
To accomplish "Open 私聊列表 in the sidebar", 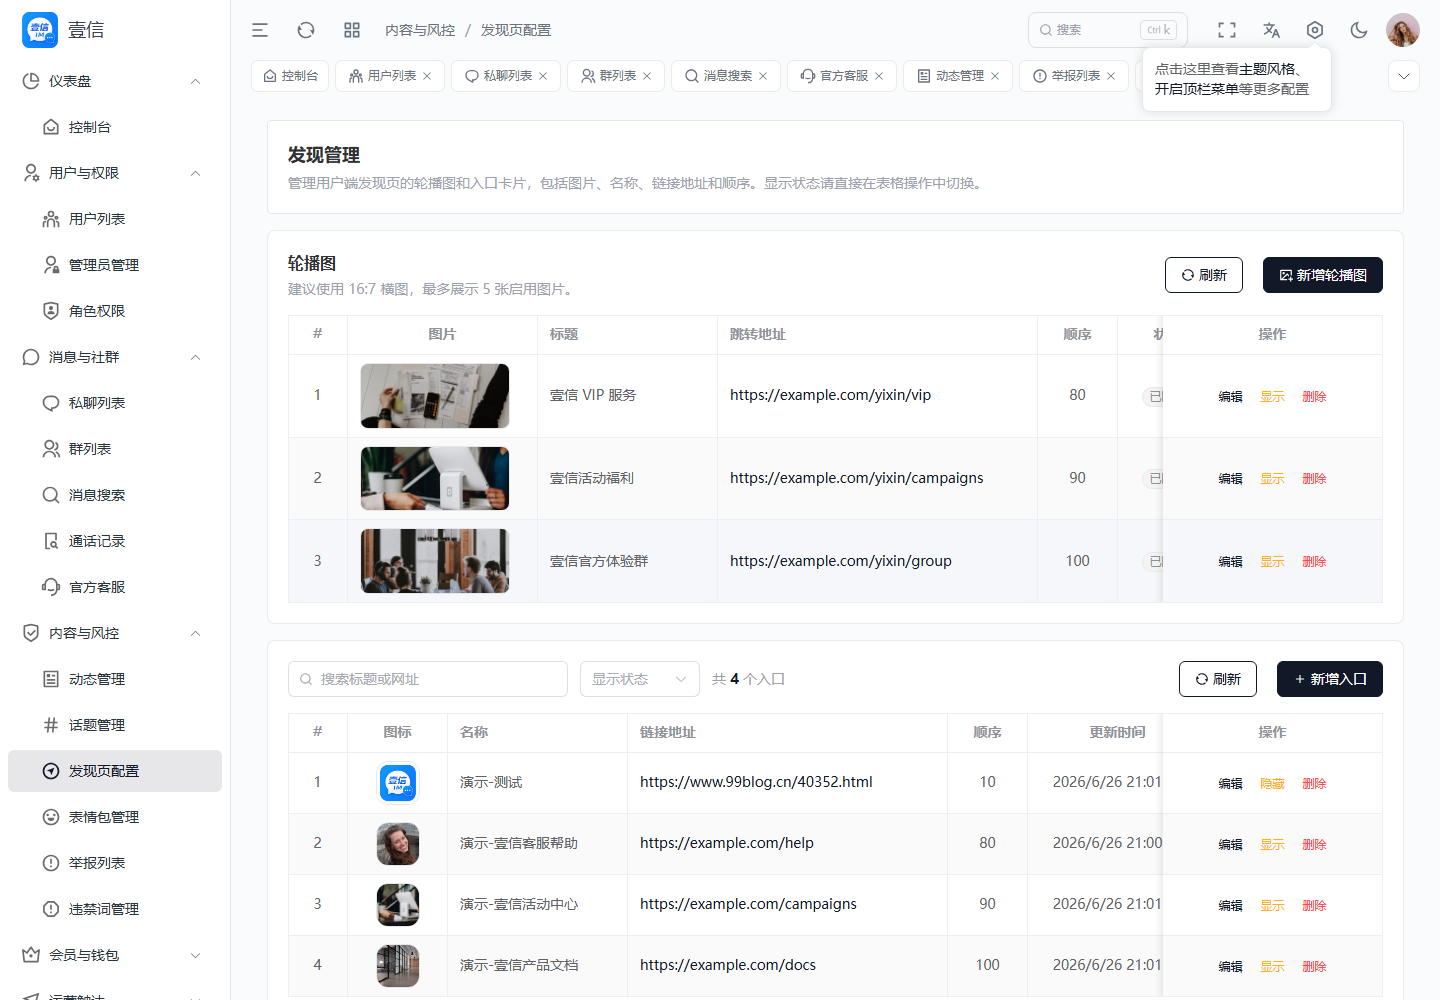I will click(x=115, y=403).
